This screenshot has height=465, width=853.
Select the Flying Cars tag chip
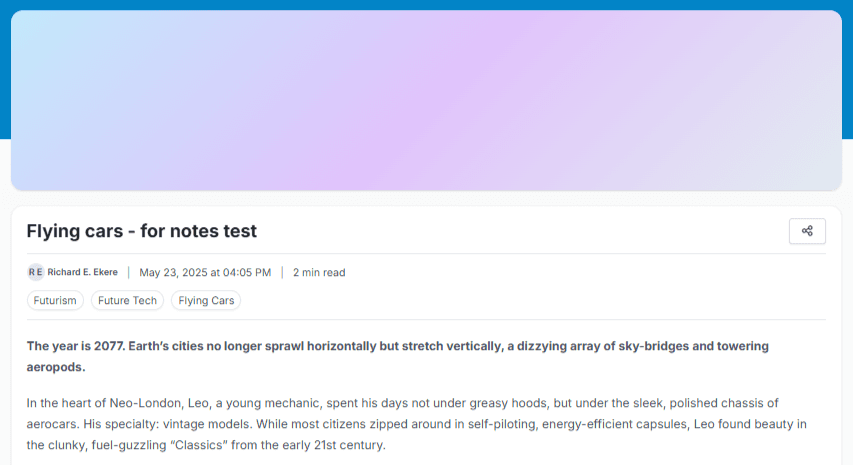(206, 300)
